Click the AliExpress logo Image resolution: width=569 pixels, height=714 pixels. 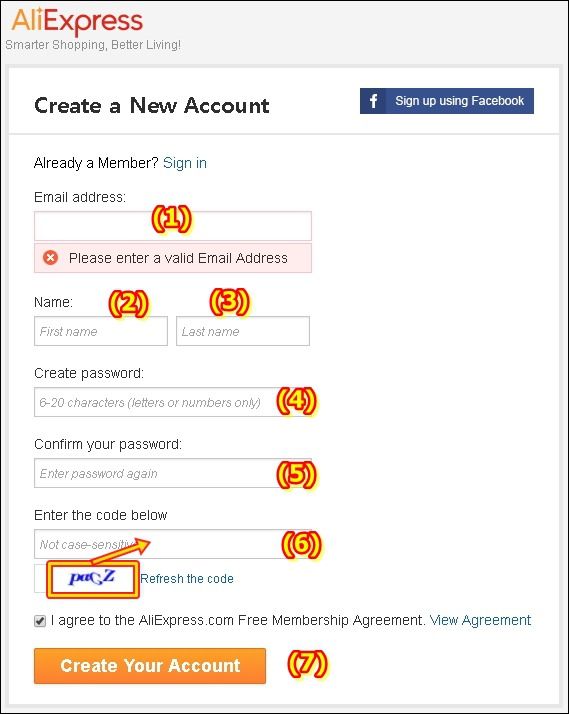coord(77,21)
